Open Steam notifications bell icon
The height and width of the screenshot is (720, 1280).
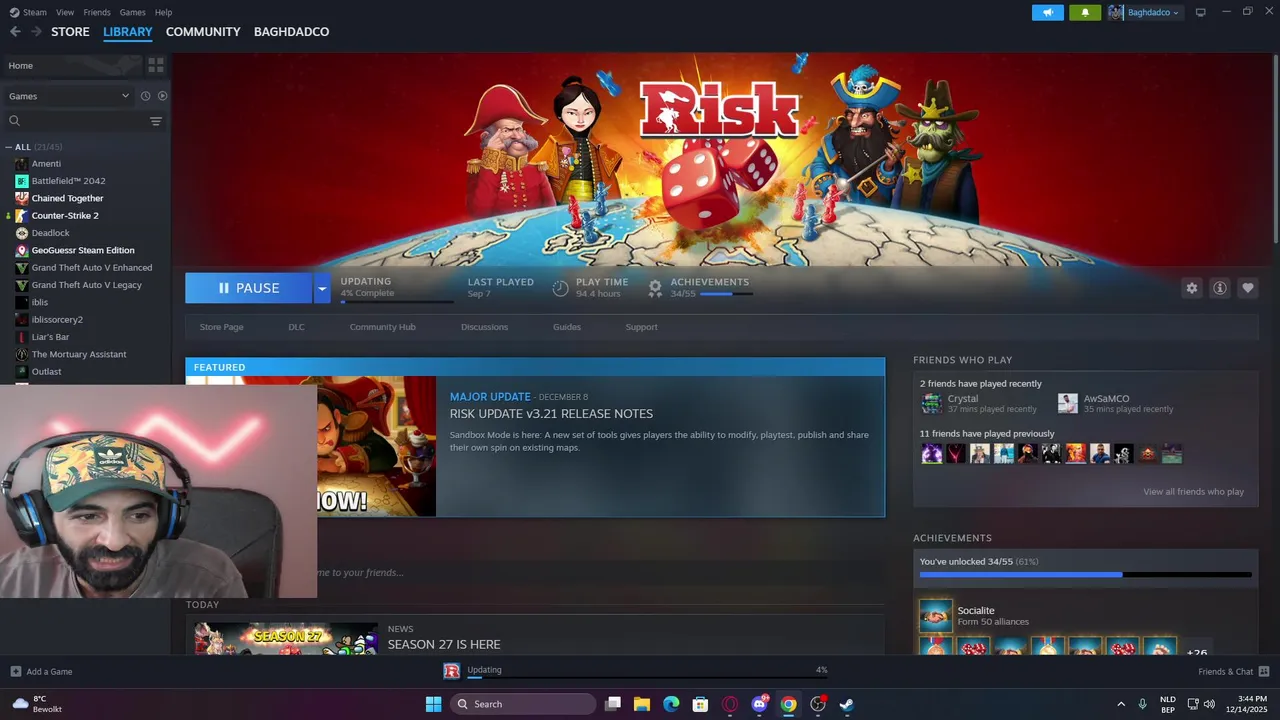[x=1085, y=12]
